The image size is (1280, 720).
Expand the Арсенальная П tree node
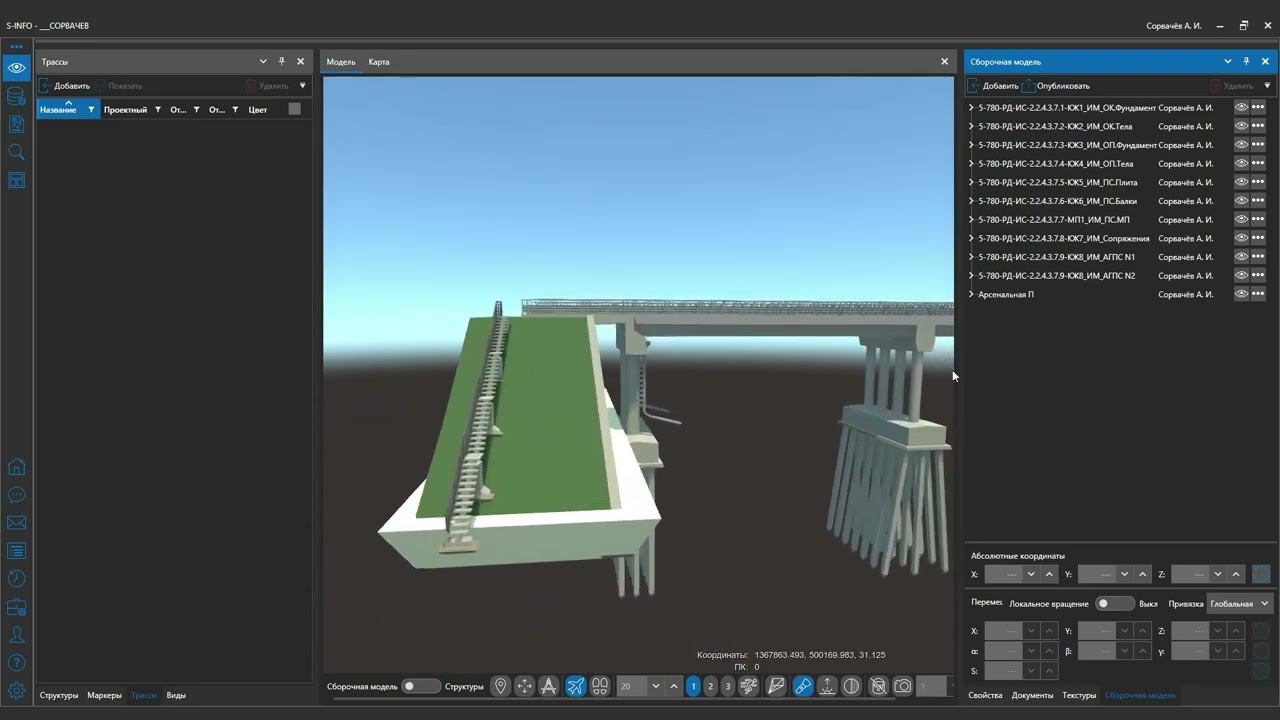pyautogui.click(x=971, y=294)
